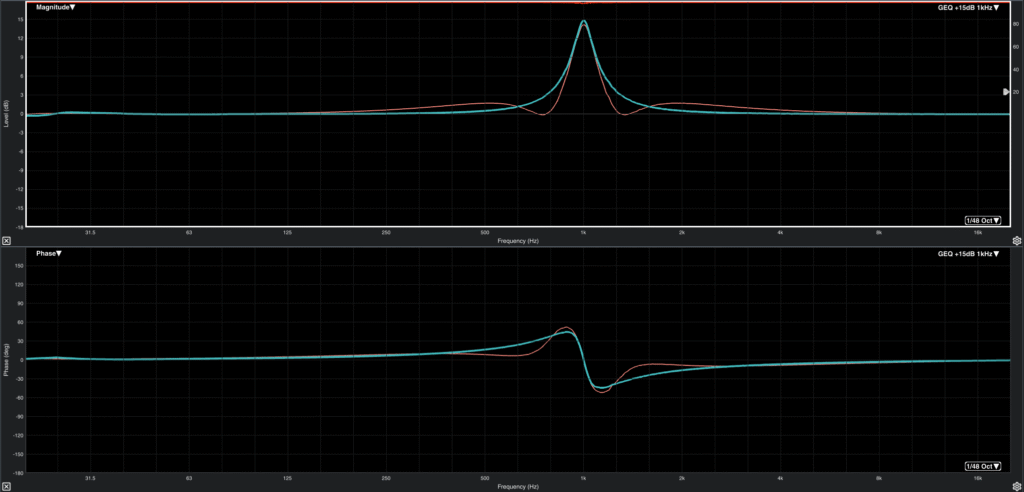
Task: Click the 4k frequency tick under Phase graph
Action: coord(780,479)
